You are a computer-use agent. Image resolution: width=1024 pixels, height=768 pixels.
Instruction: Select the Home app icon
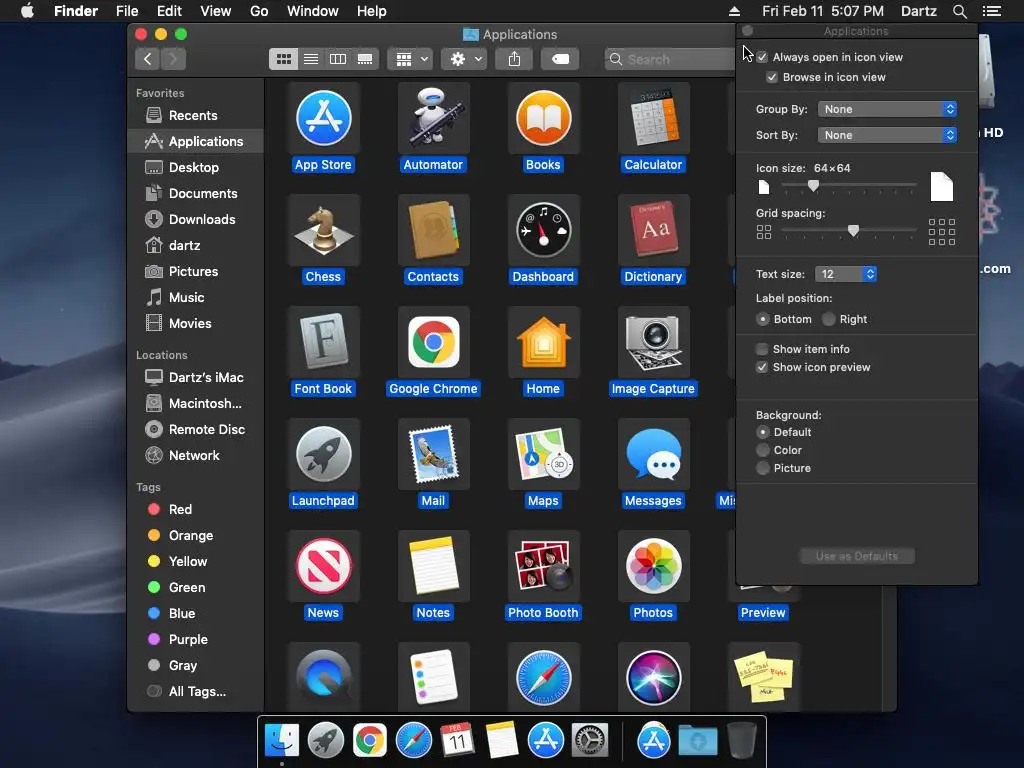tap(543, 342)
